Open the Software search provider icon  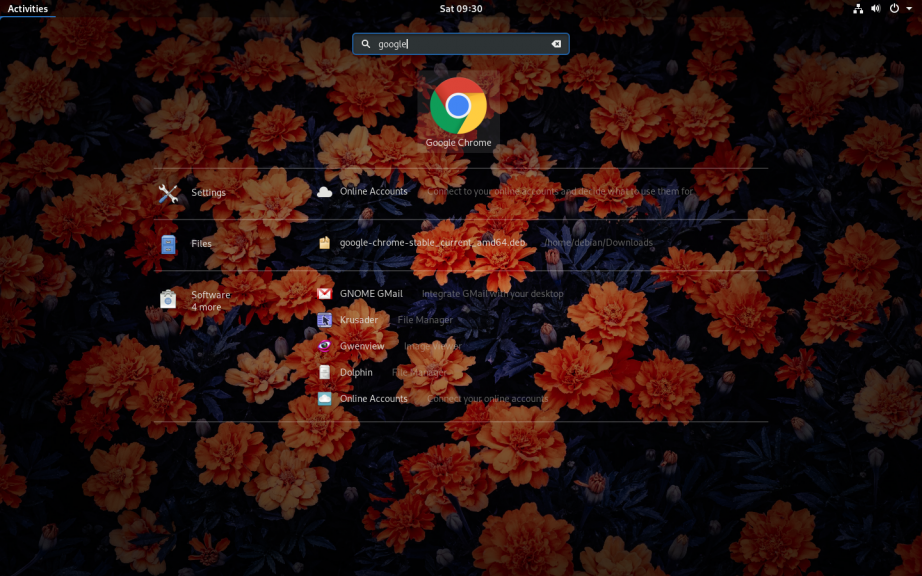tap(168, 299)
